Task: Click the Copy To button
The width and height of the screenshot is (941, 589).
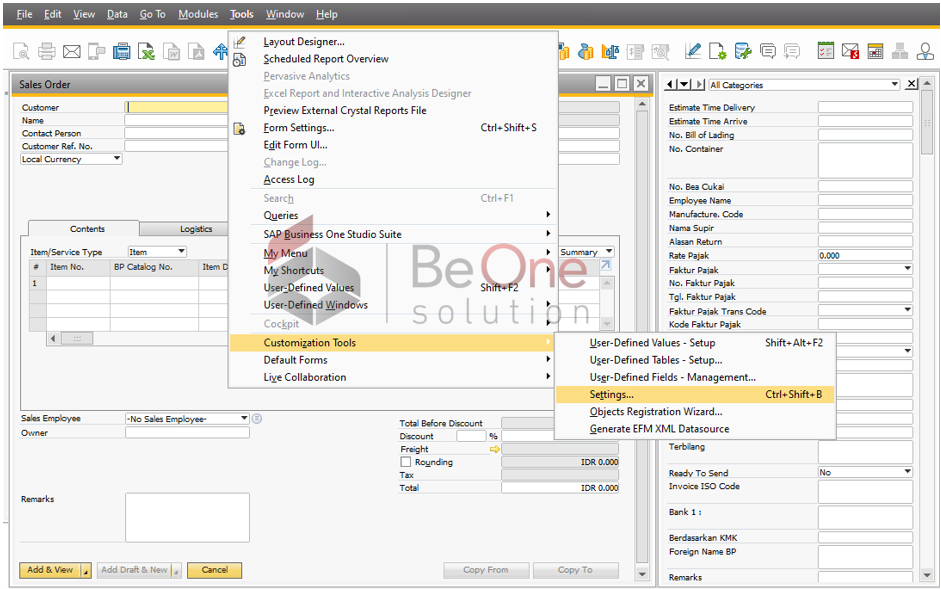Action: tap(576, 570)
